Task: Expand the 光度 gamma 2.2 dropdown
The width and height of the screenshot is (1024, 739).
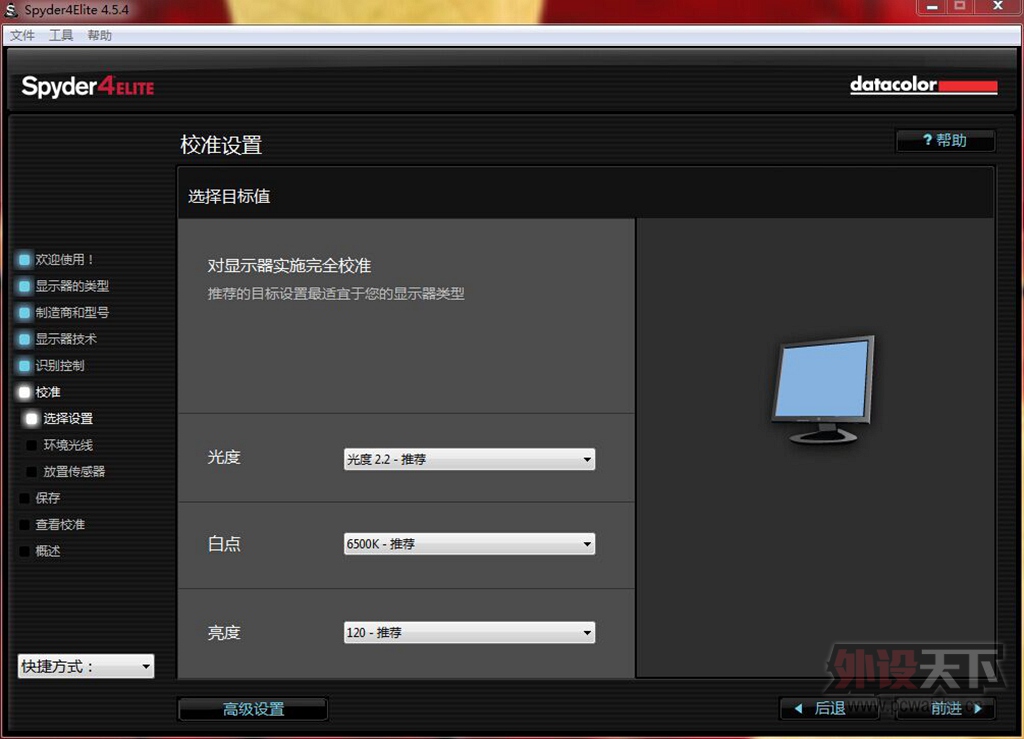Action: click(x=469, y=459)
